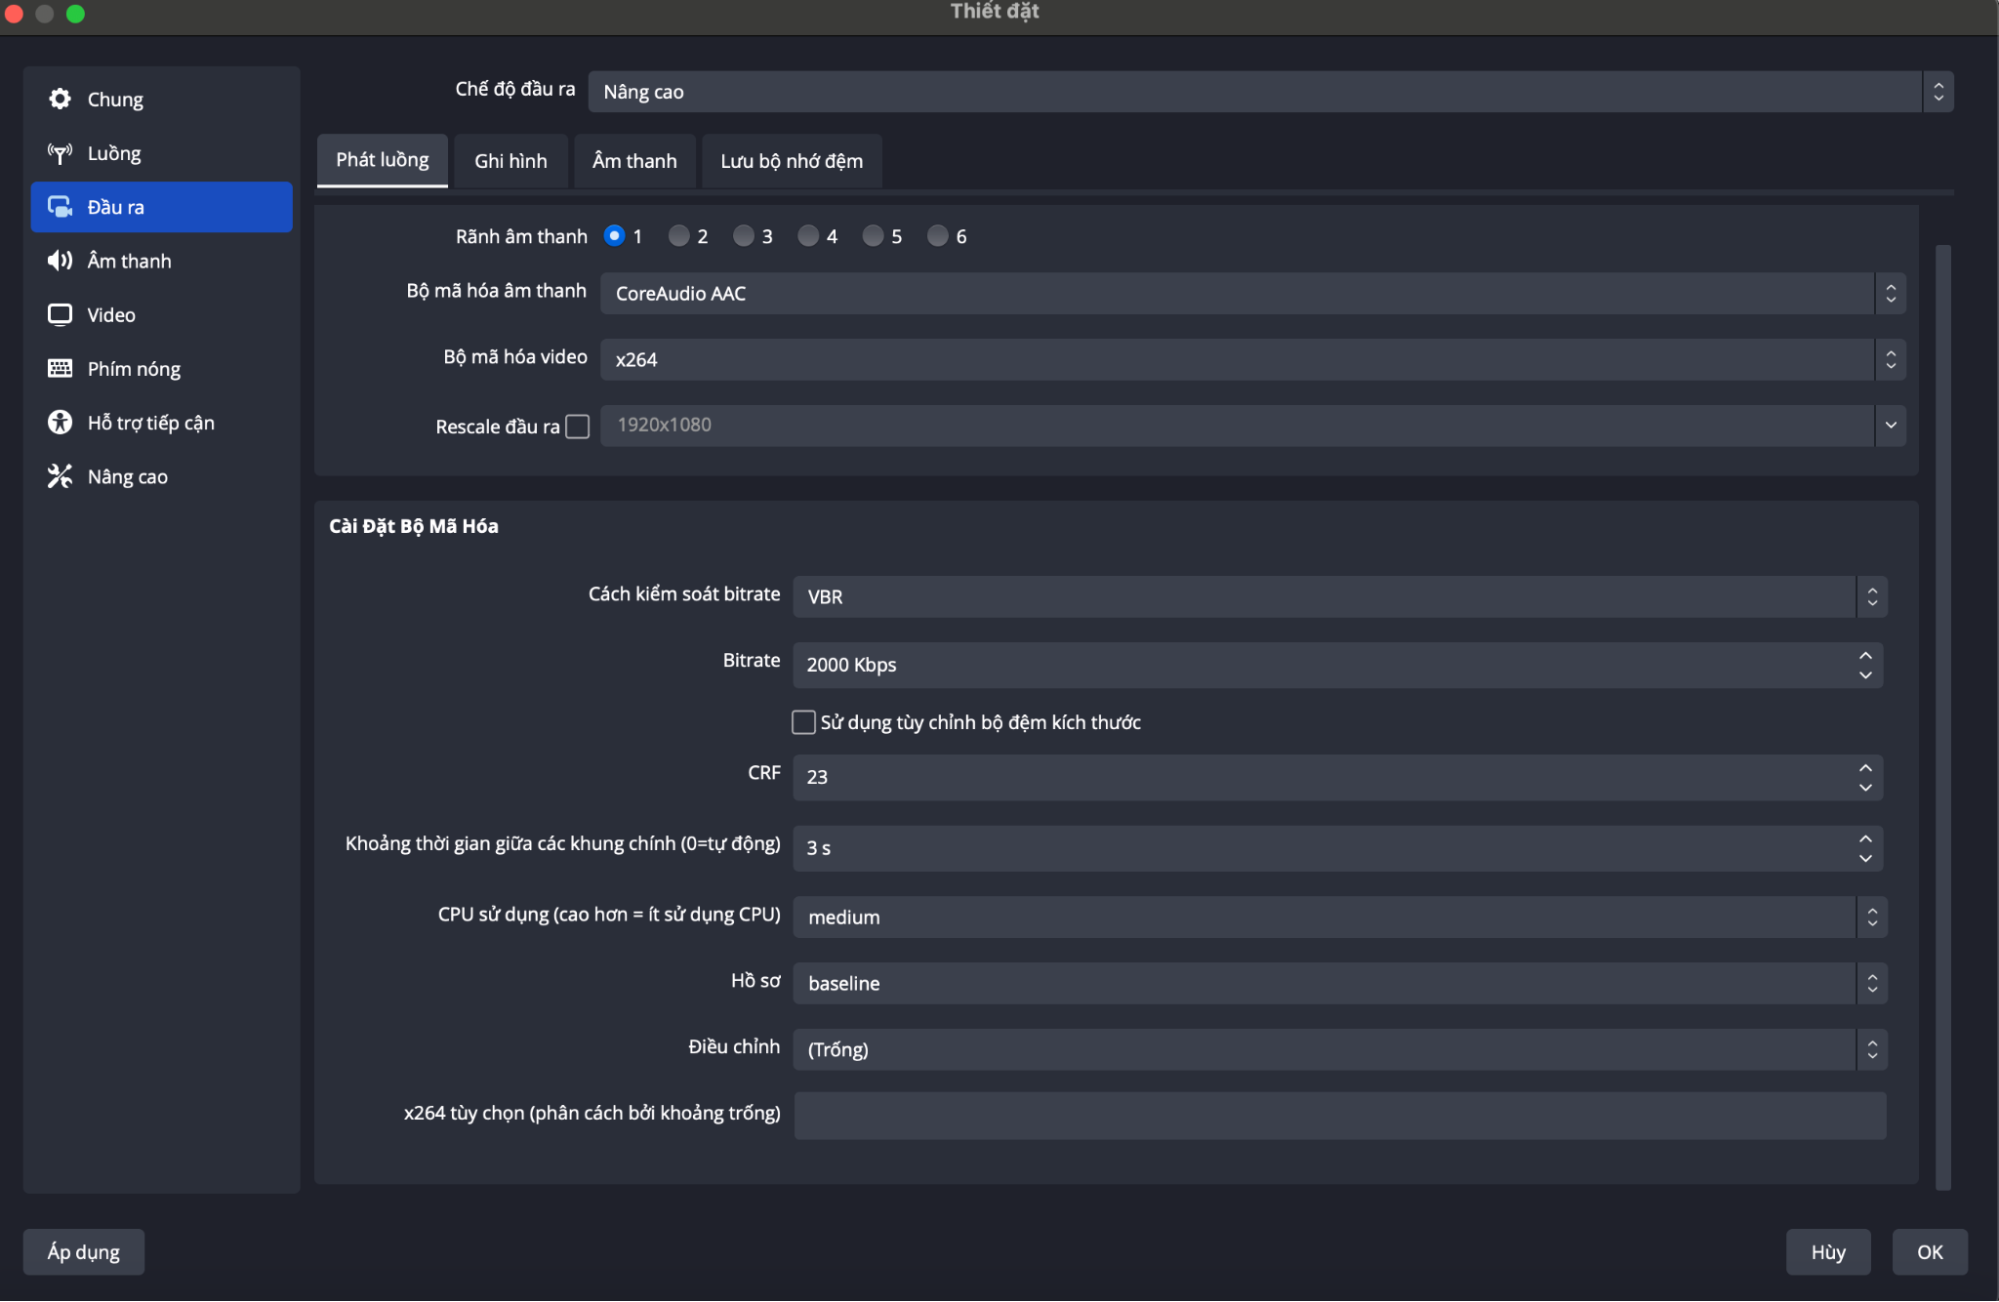Open the Video settings section
Screen dimensions: 1999x1302
pyautogui.click(x=161, y=315)
